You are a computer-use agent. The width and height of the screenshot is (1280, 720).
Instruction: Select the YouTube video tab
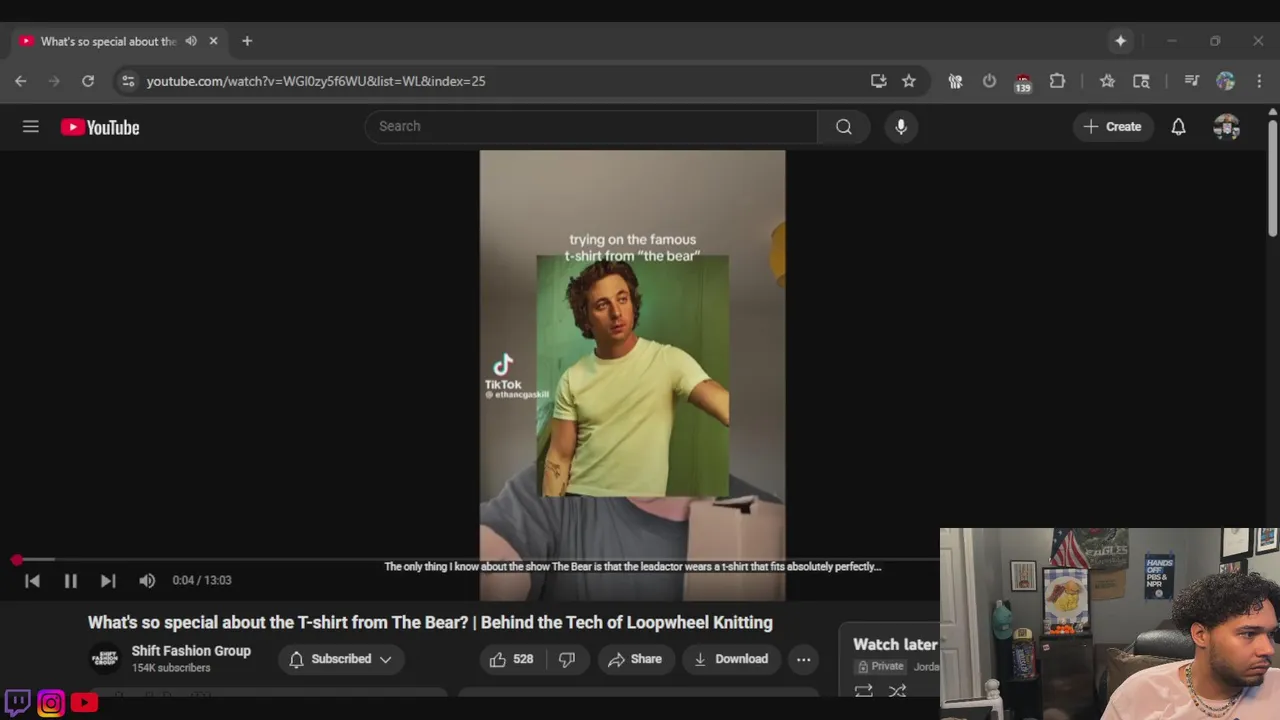pos(108,41)
